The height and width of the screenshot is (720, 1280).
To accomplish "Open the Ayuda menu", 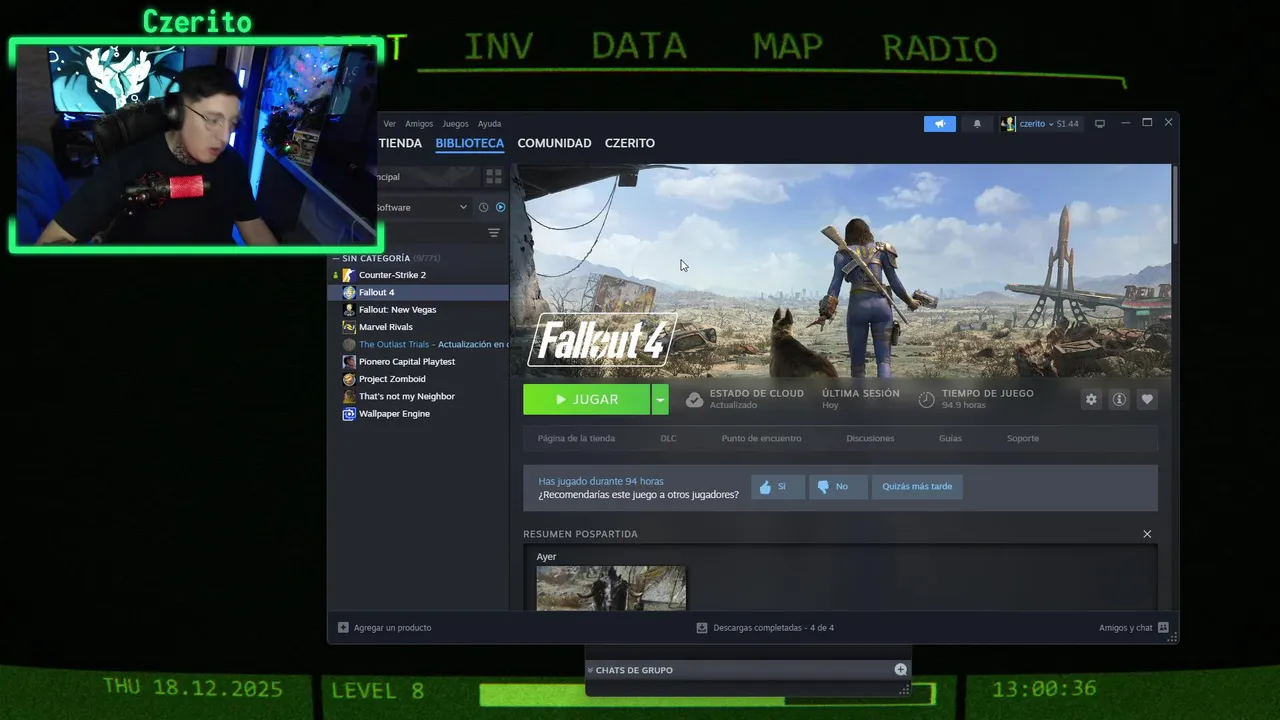I will (489, 124).
